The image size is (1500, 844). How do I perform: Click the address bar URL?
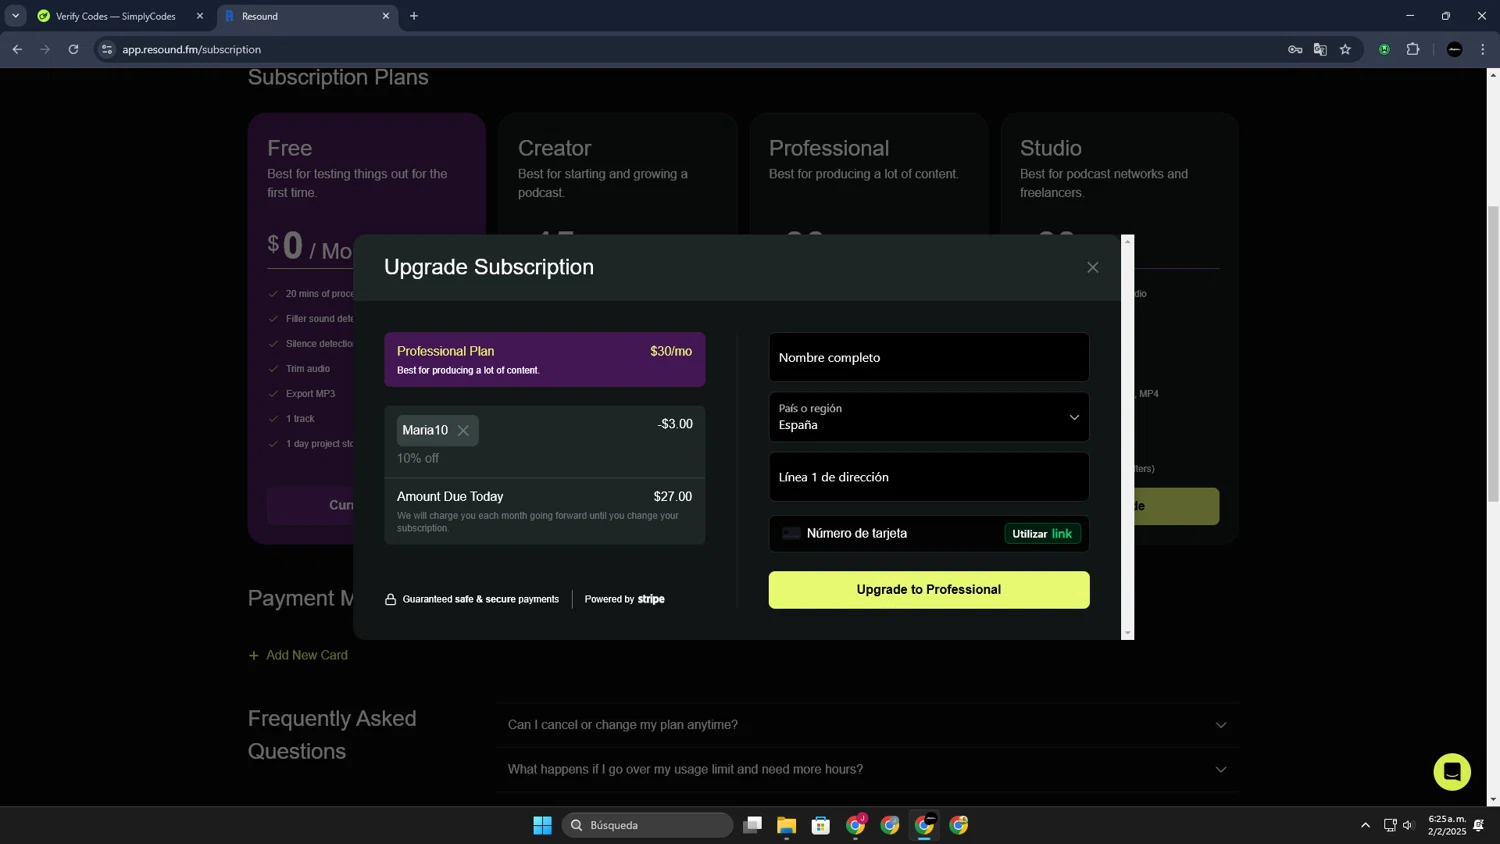[x=192, y=49]
